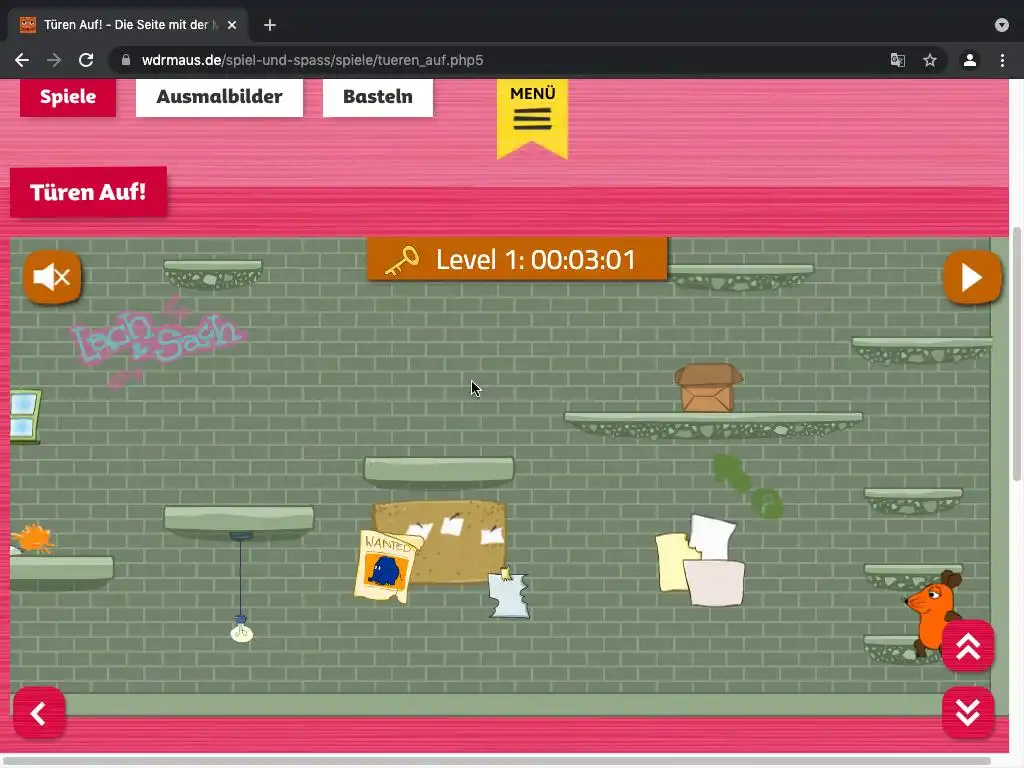Click the hanging light bulb
The image size is (1024, 768).
242,630
